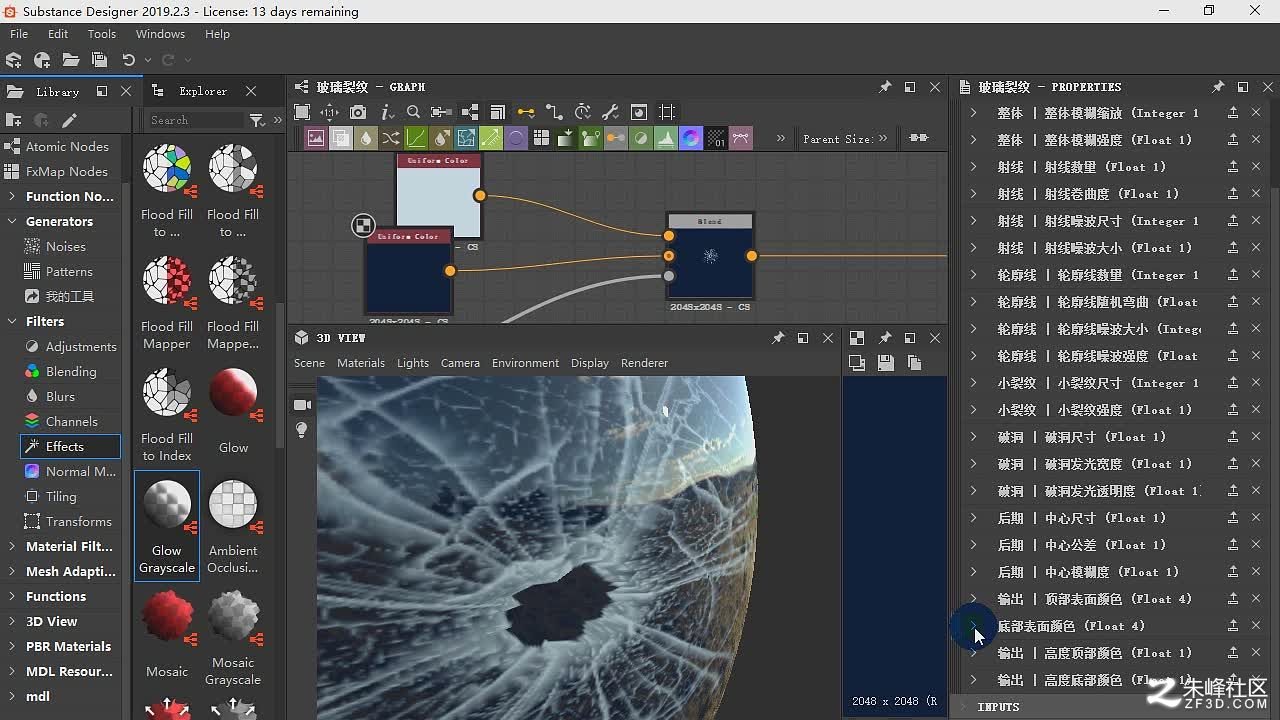Expand hidden node toolbar items chevron
The image size is (1280, 720).
tap(781, 139)
